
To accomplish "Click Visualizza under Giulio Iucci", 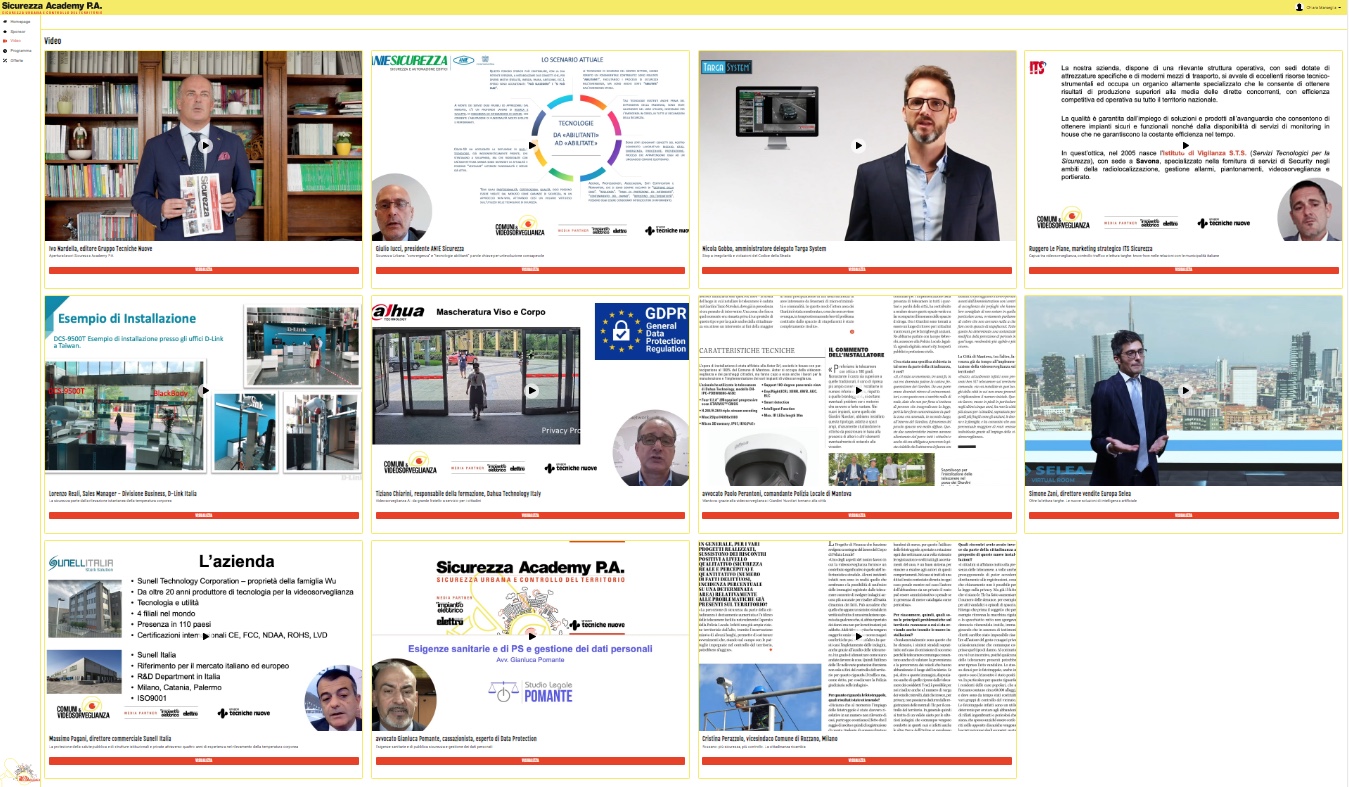I will click(x=530, y=270).
